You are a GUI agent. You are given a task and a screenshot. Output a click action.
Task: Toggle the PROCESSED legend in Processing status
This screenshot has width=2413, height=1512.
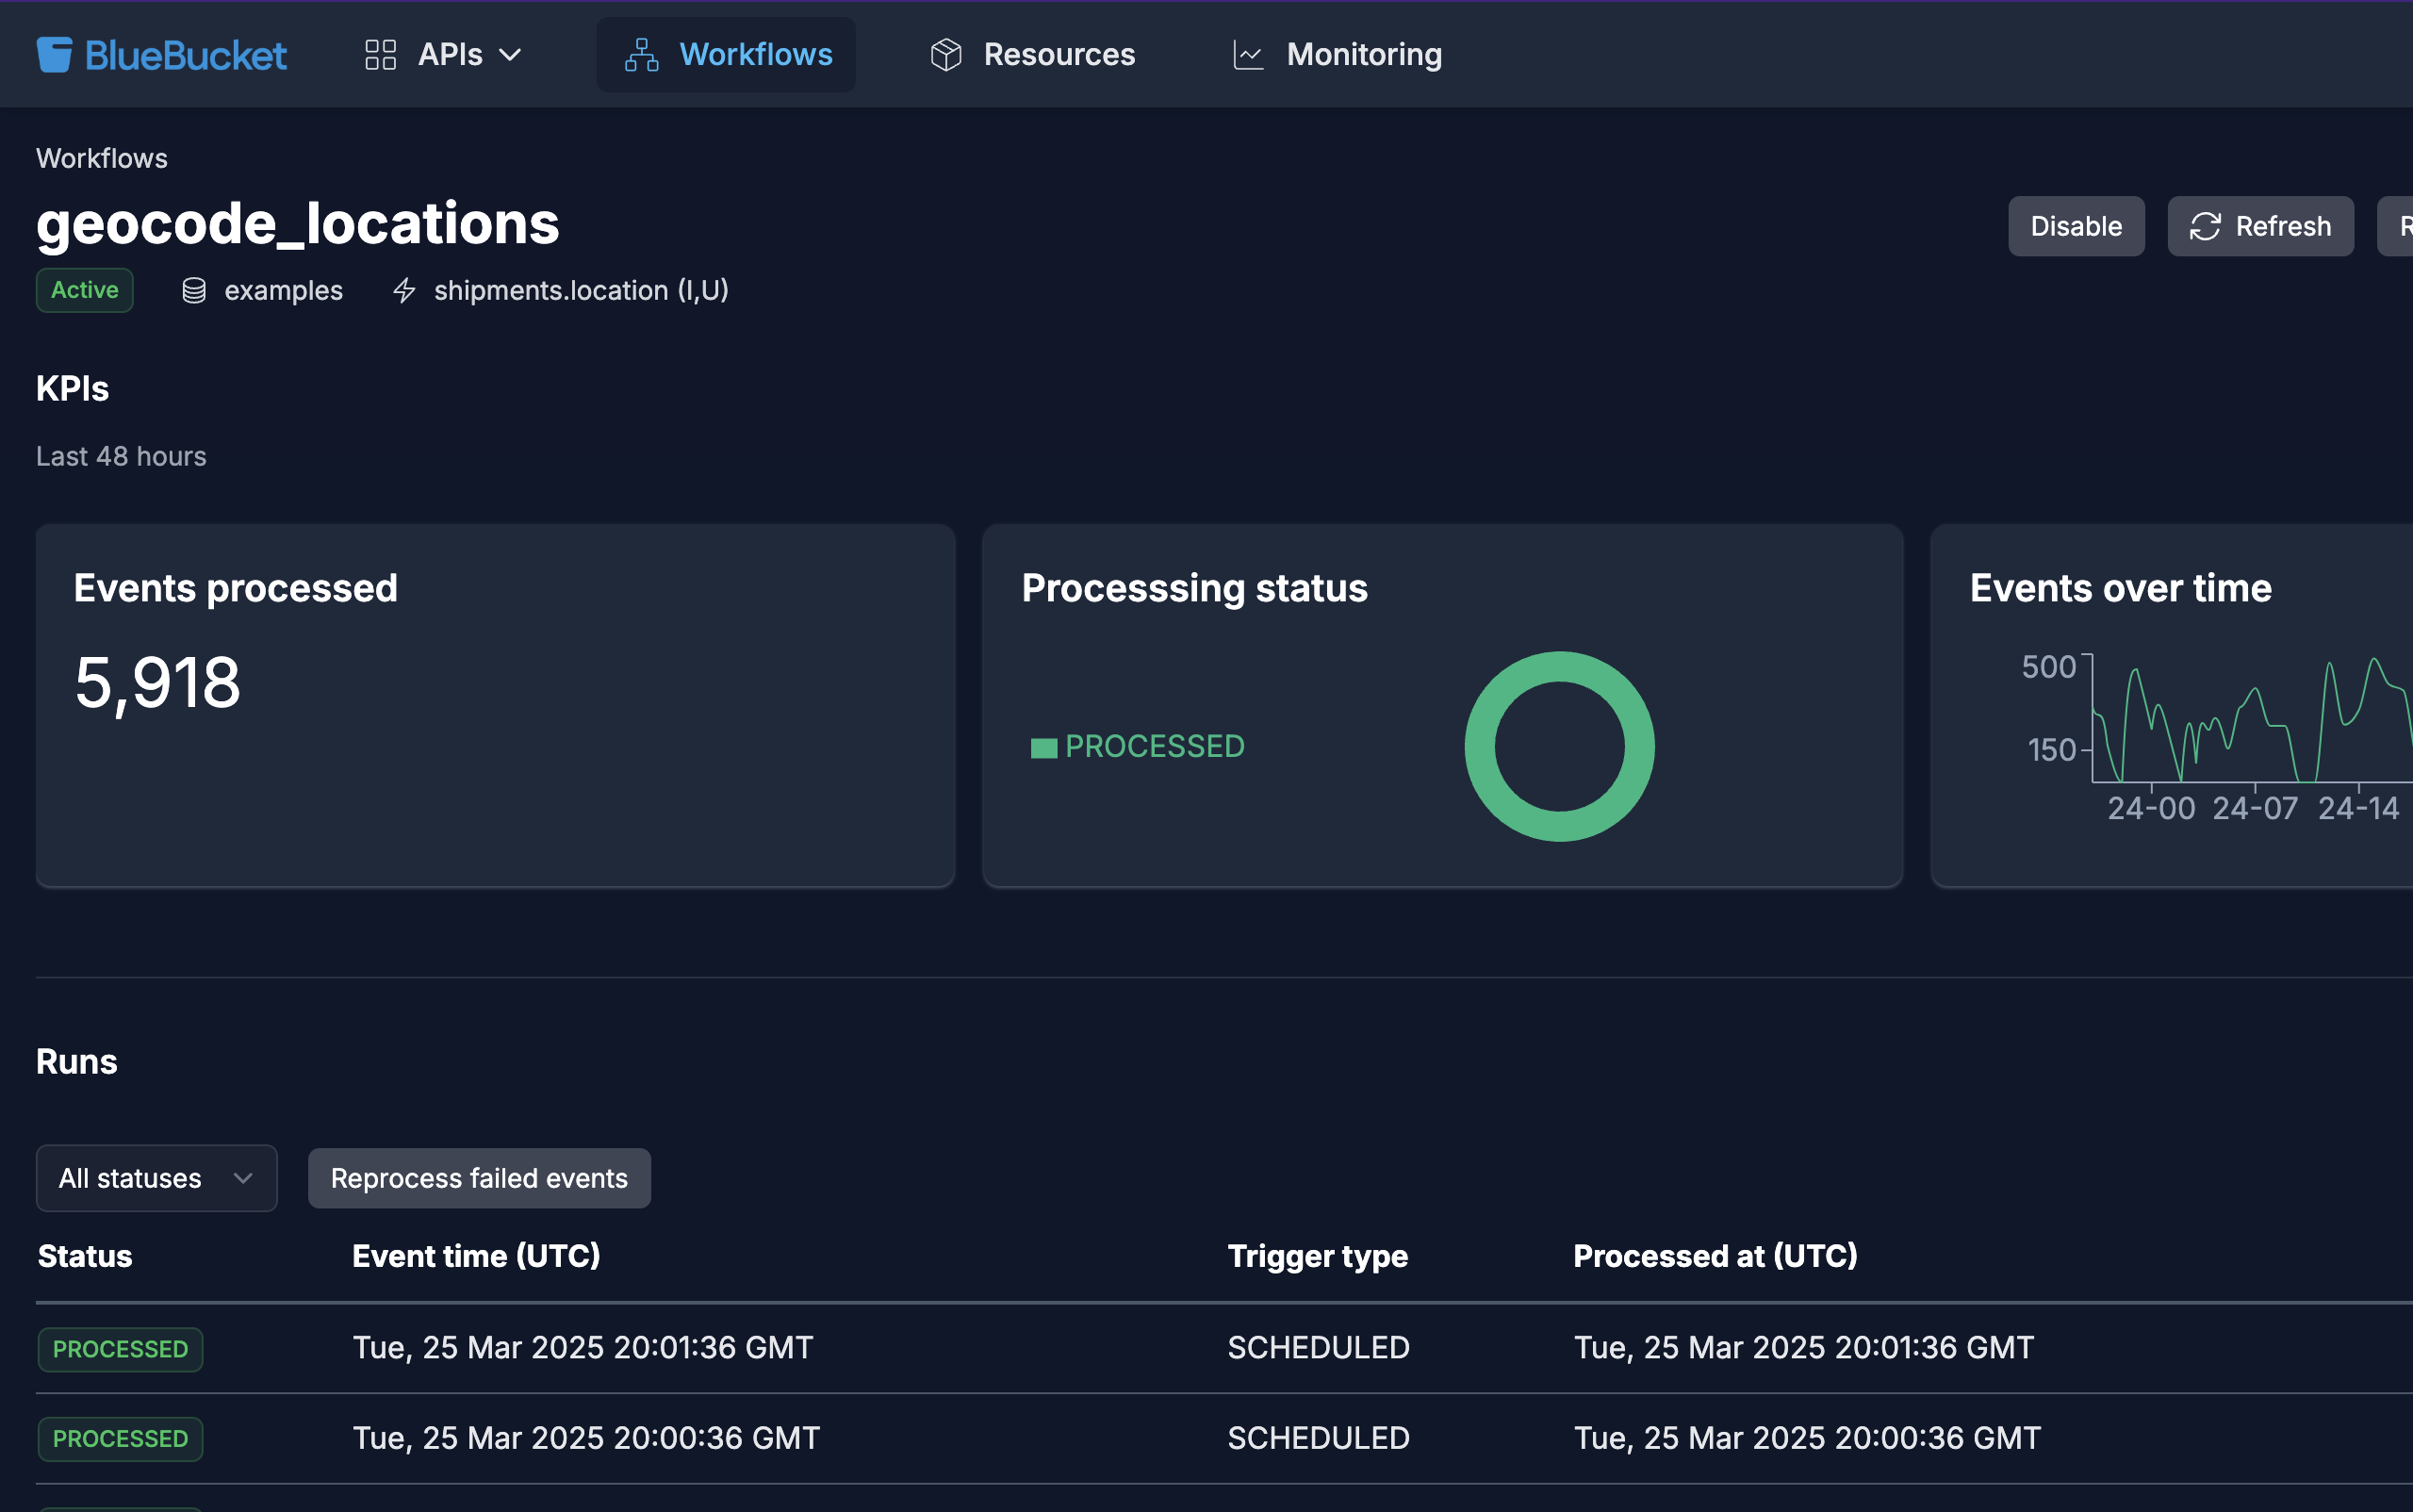point(1136,745)
